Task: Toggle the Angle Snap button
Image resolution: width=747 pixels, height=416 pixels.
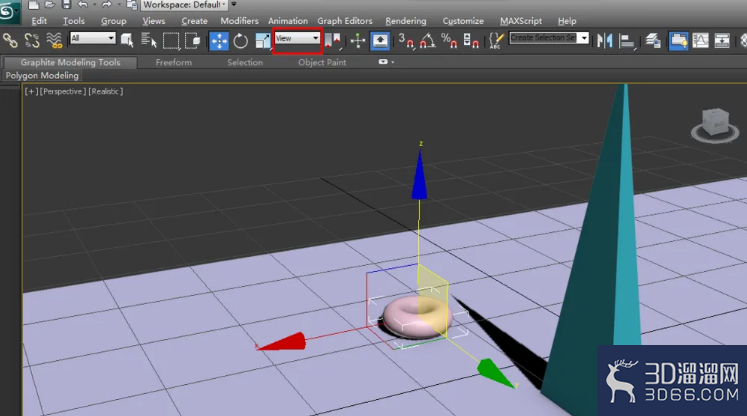Action: 427,41
